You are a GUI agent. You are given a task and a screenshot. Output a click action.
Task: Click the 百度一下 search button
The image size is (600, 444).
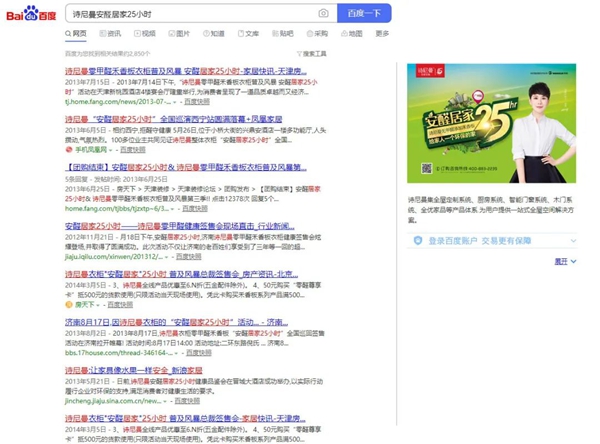364,13
